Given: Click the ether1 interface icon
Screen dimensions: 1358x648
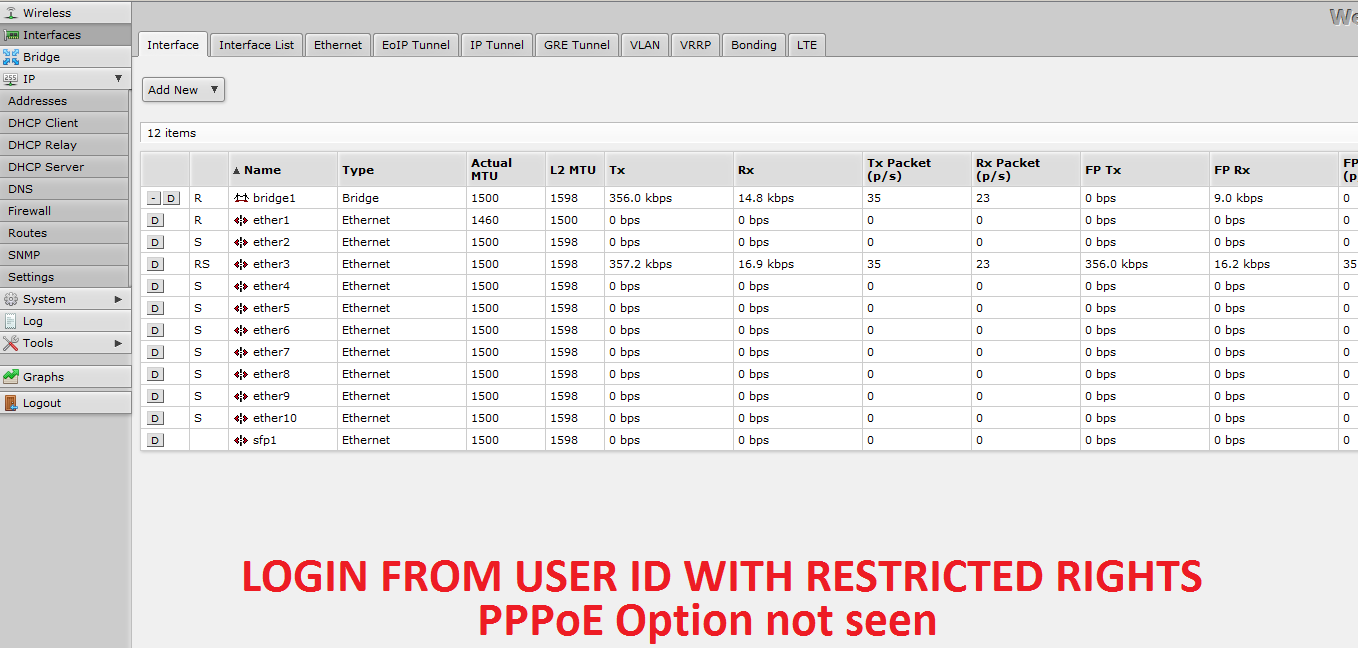Looking at the screenshot, I should tap(241, 220).
